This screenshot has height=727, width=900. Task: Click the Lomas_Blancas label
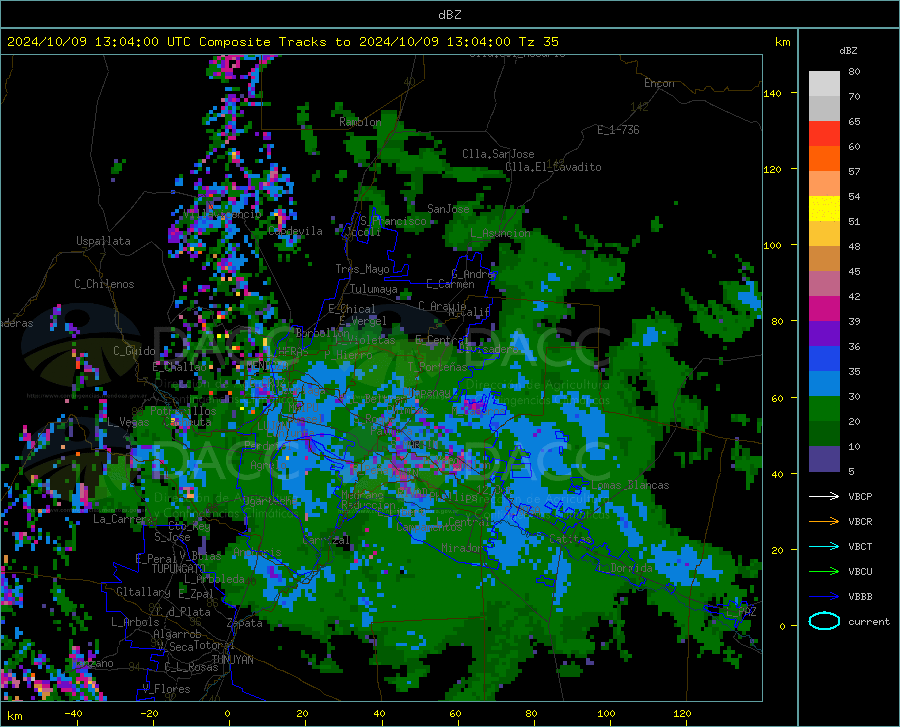(x=630, y=485)
